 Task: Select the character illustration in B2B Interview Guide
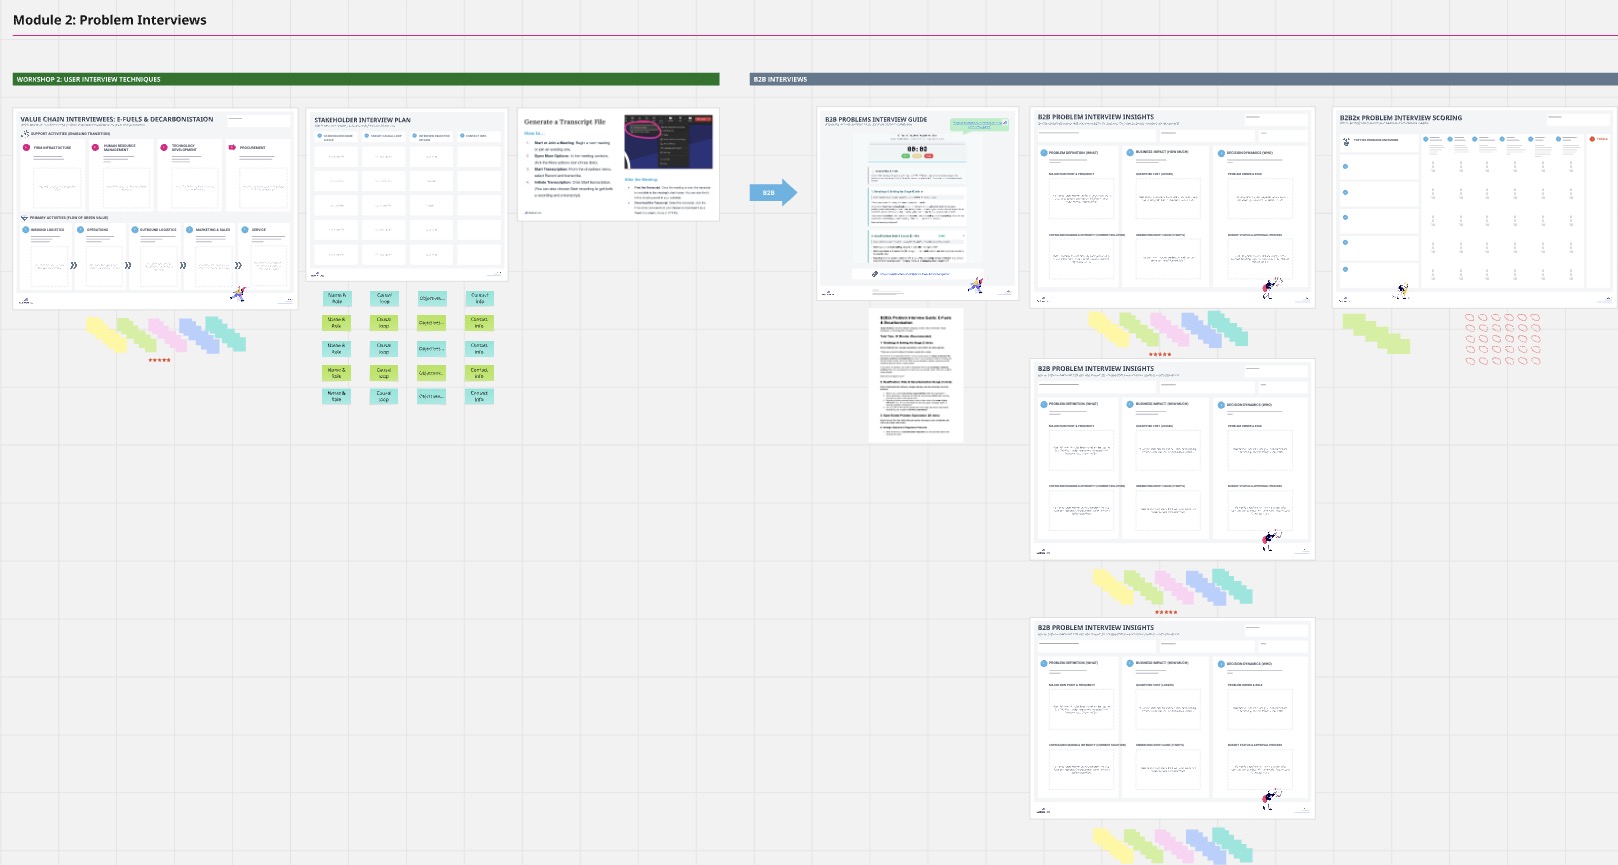click(x=975, y=285)
